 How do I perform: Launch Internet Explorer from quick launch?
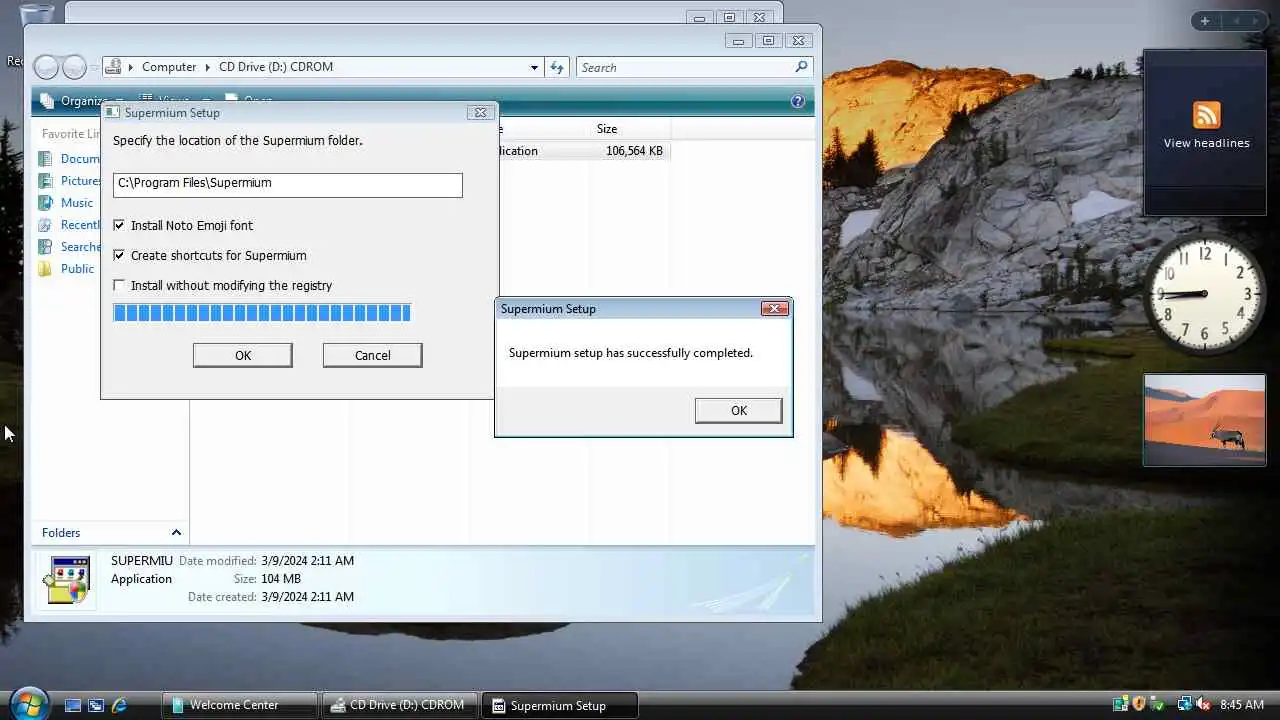[119, 705]
